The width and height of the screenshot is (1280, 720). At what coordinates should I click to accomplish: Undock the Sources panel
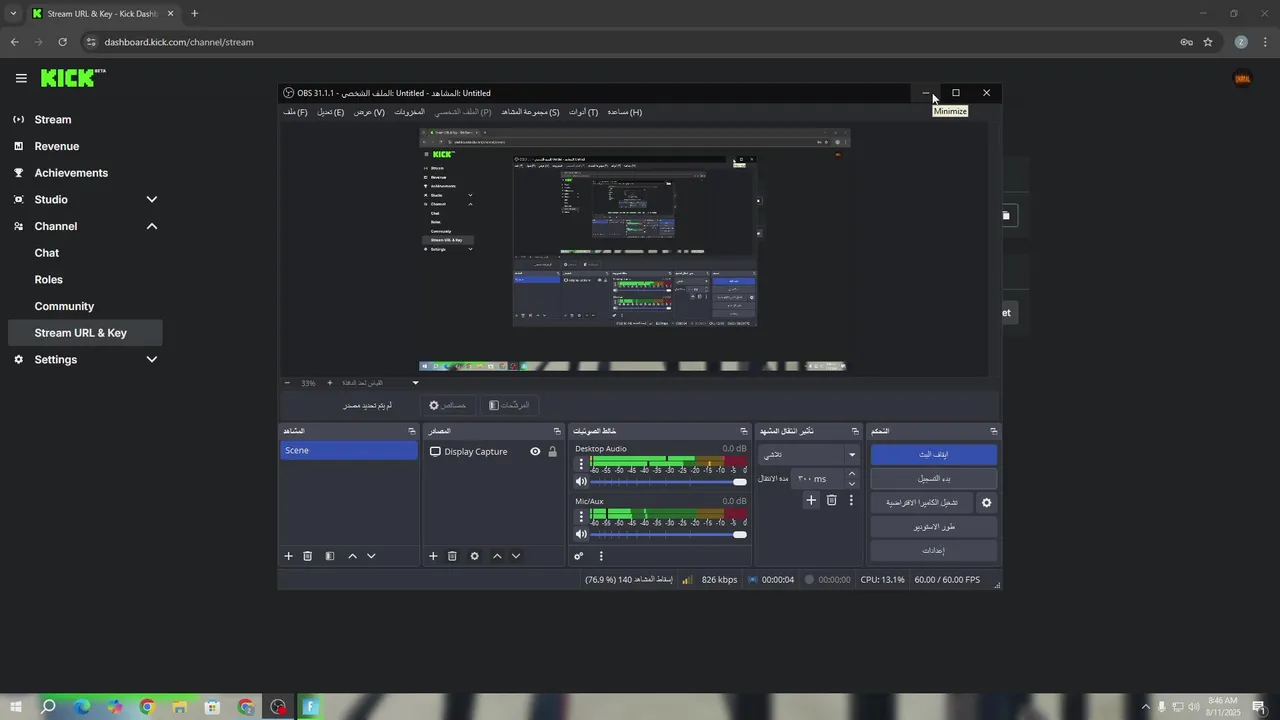click(x=555, y=431)
